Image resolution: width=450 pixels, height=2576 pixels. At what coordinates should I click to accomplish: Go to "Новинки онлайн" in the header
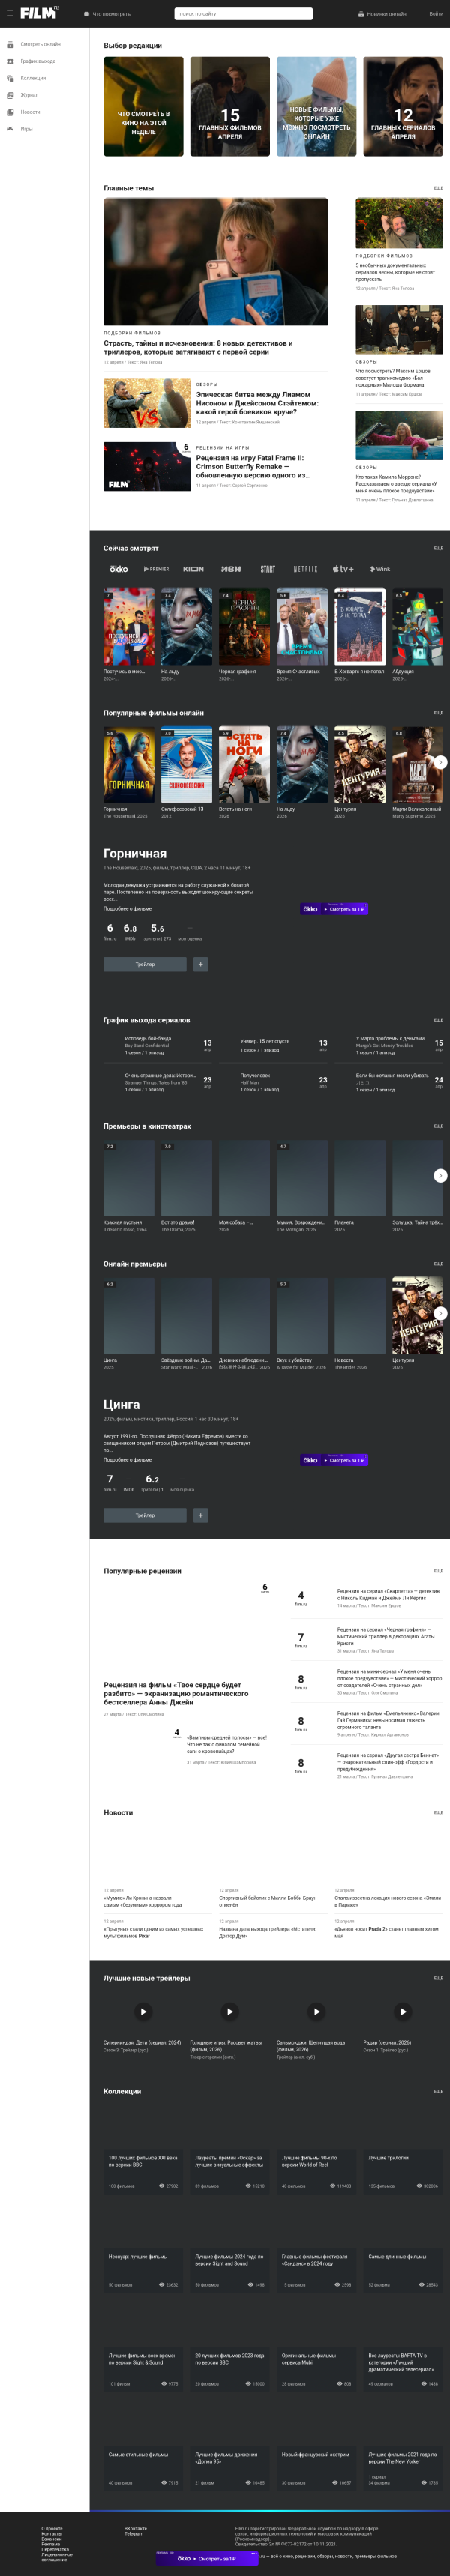coord(382,14)
